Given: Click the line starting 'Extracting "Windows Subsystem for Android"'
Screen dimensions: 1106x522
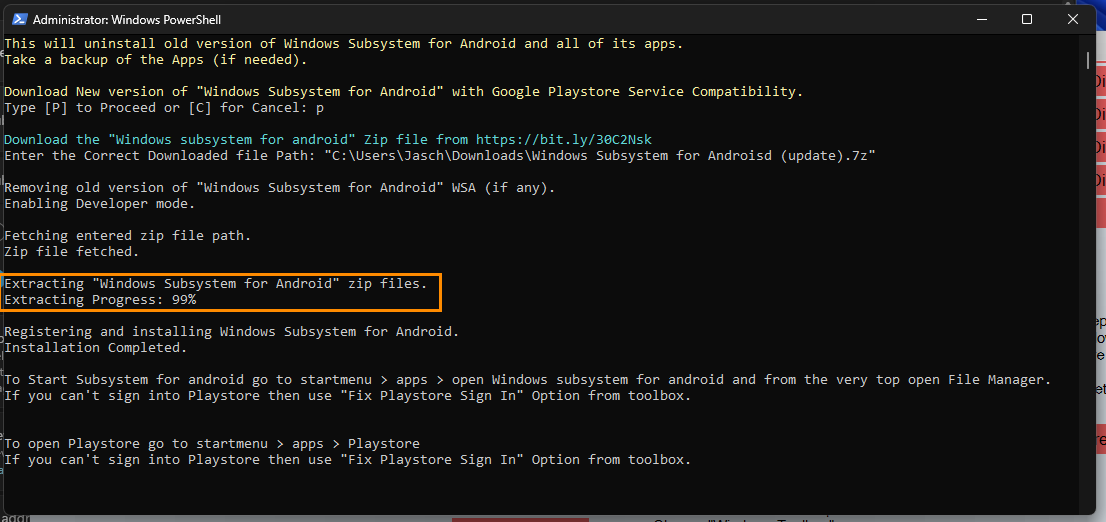Looking at the screenshot, I should [216, 284].
